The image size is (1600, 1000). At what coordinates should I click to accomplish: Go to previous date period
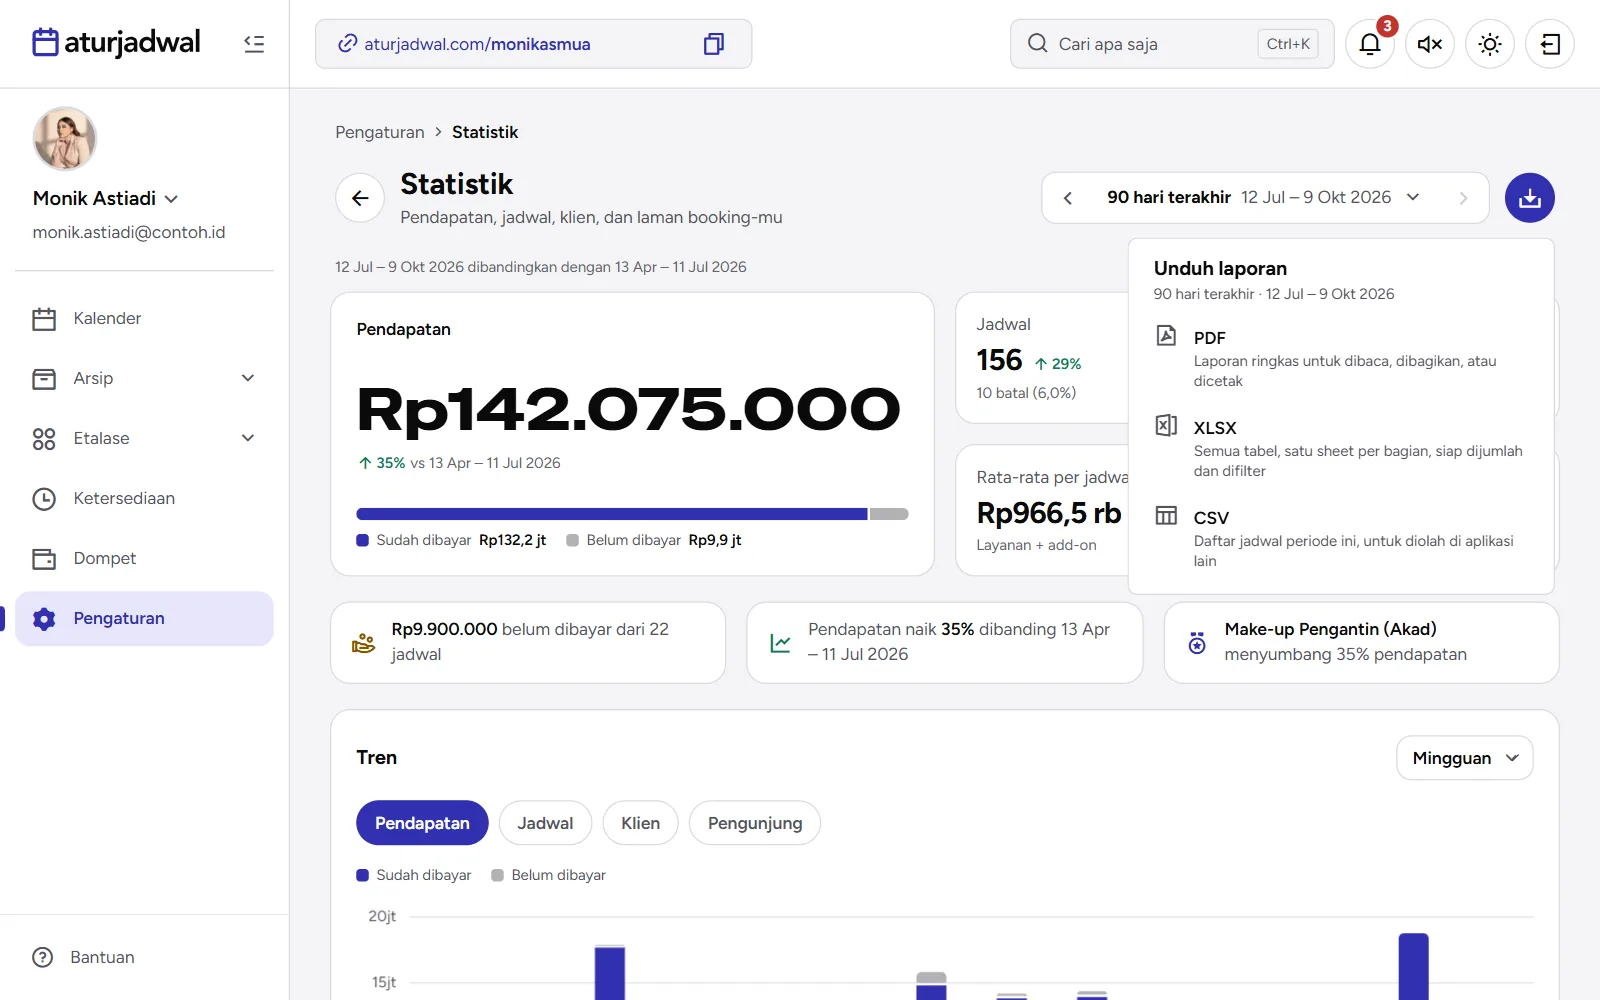click(1068, 198)
